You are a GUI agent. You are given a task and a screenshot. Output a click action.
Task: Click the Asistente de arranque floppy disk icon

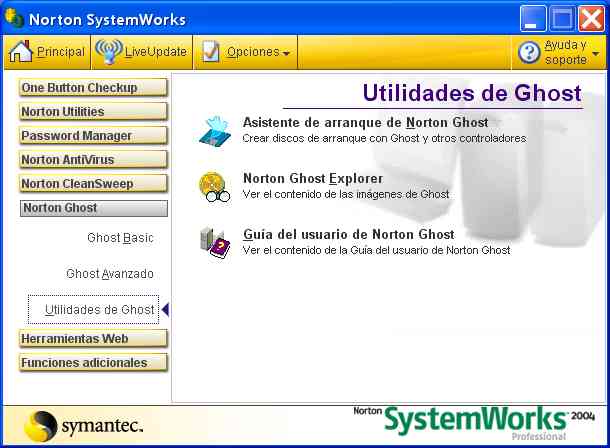click(215, 130)
